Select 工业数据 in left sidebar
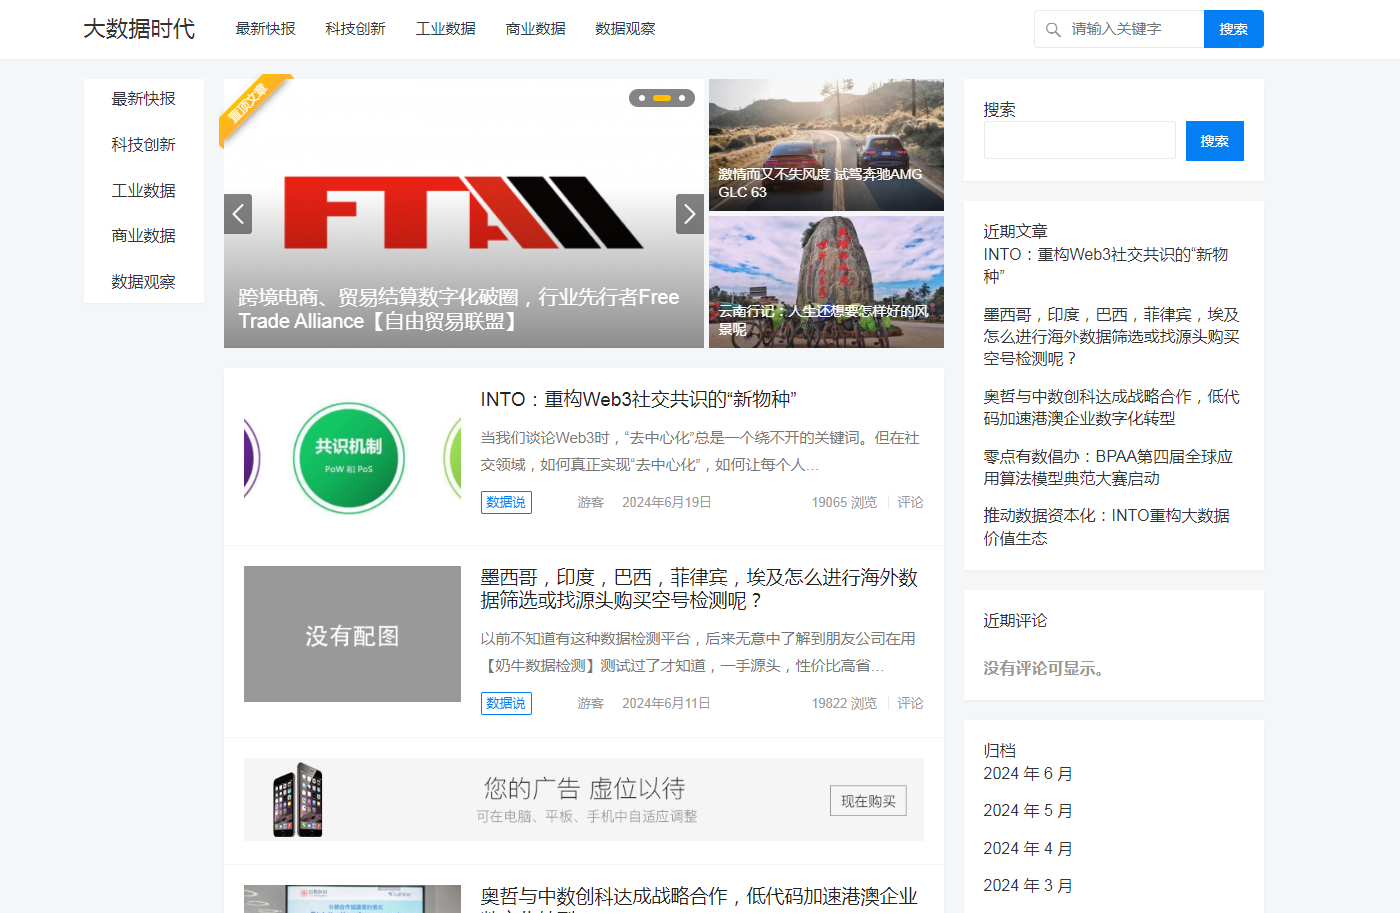 click(144, 191)
